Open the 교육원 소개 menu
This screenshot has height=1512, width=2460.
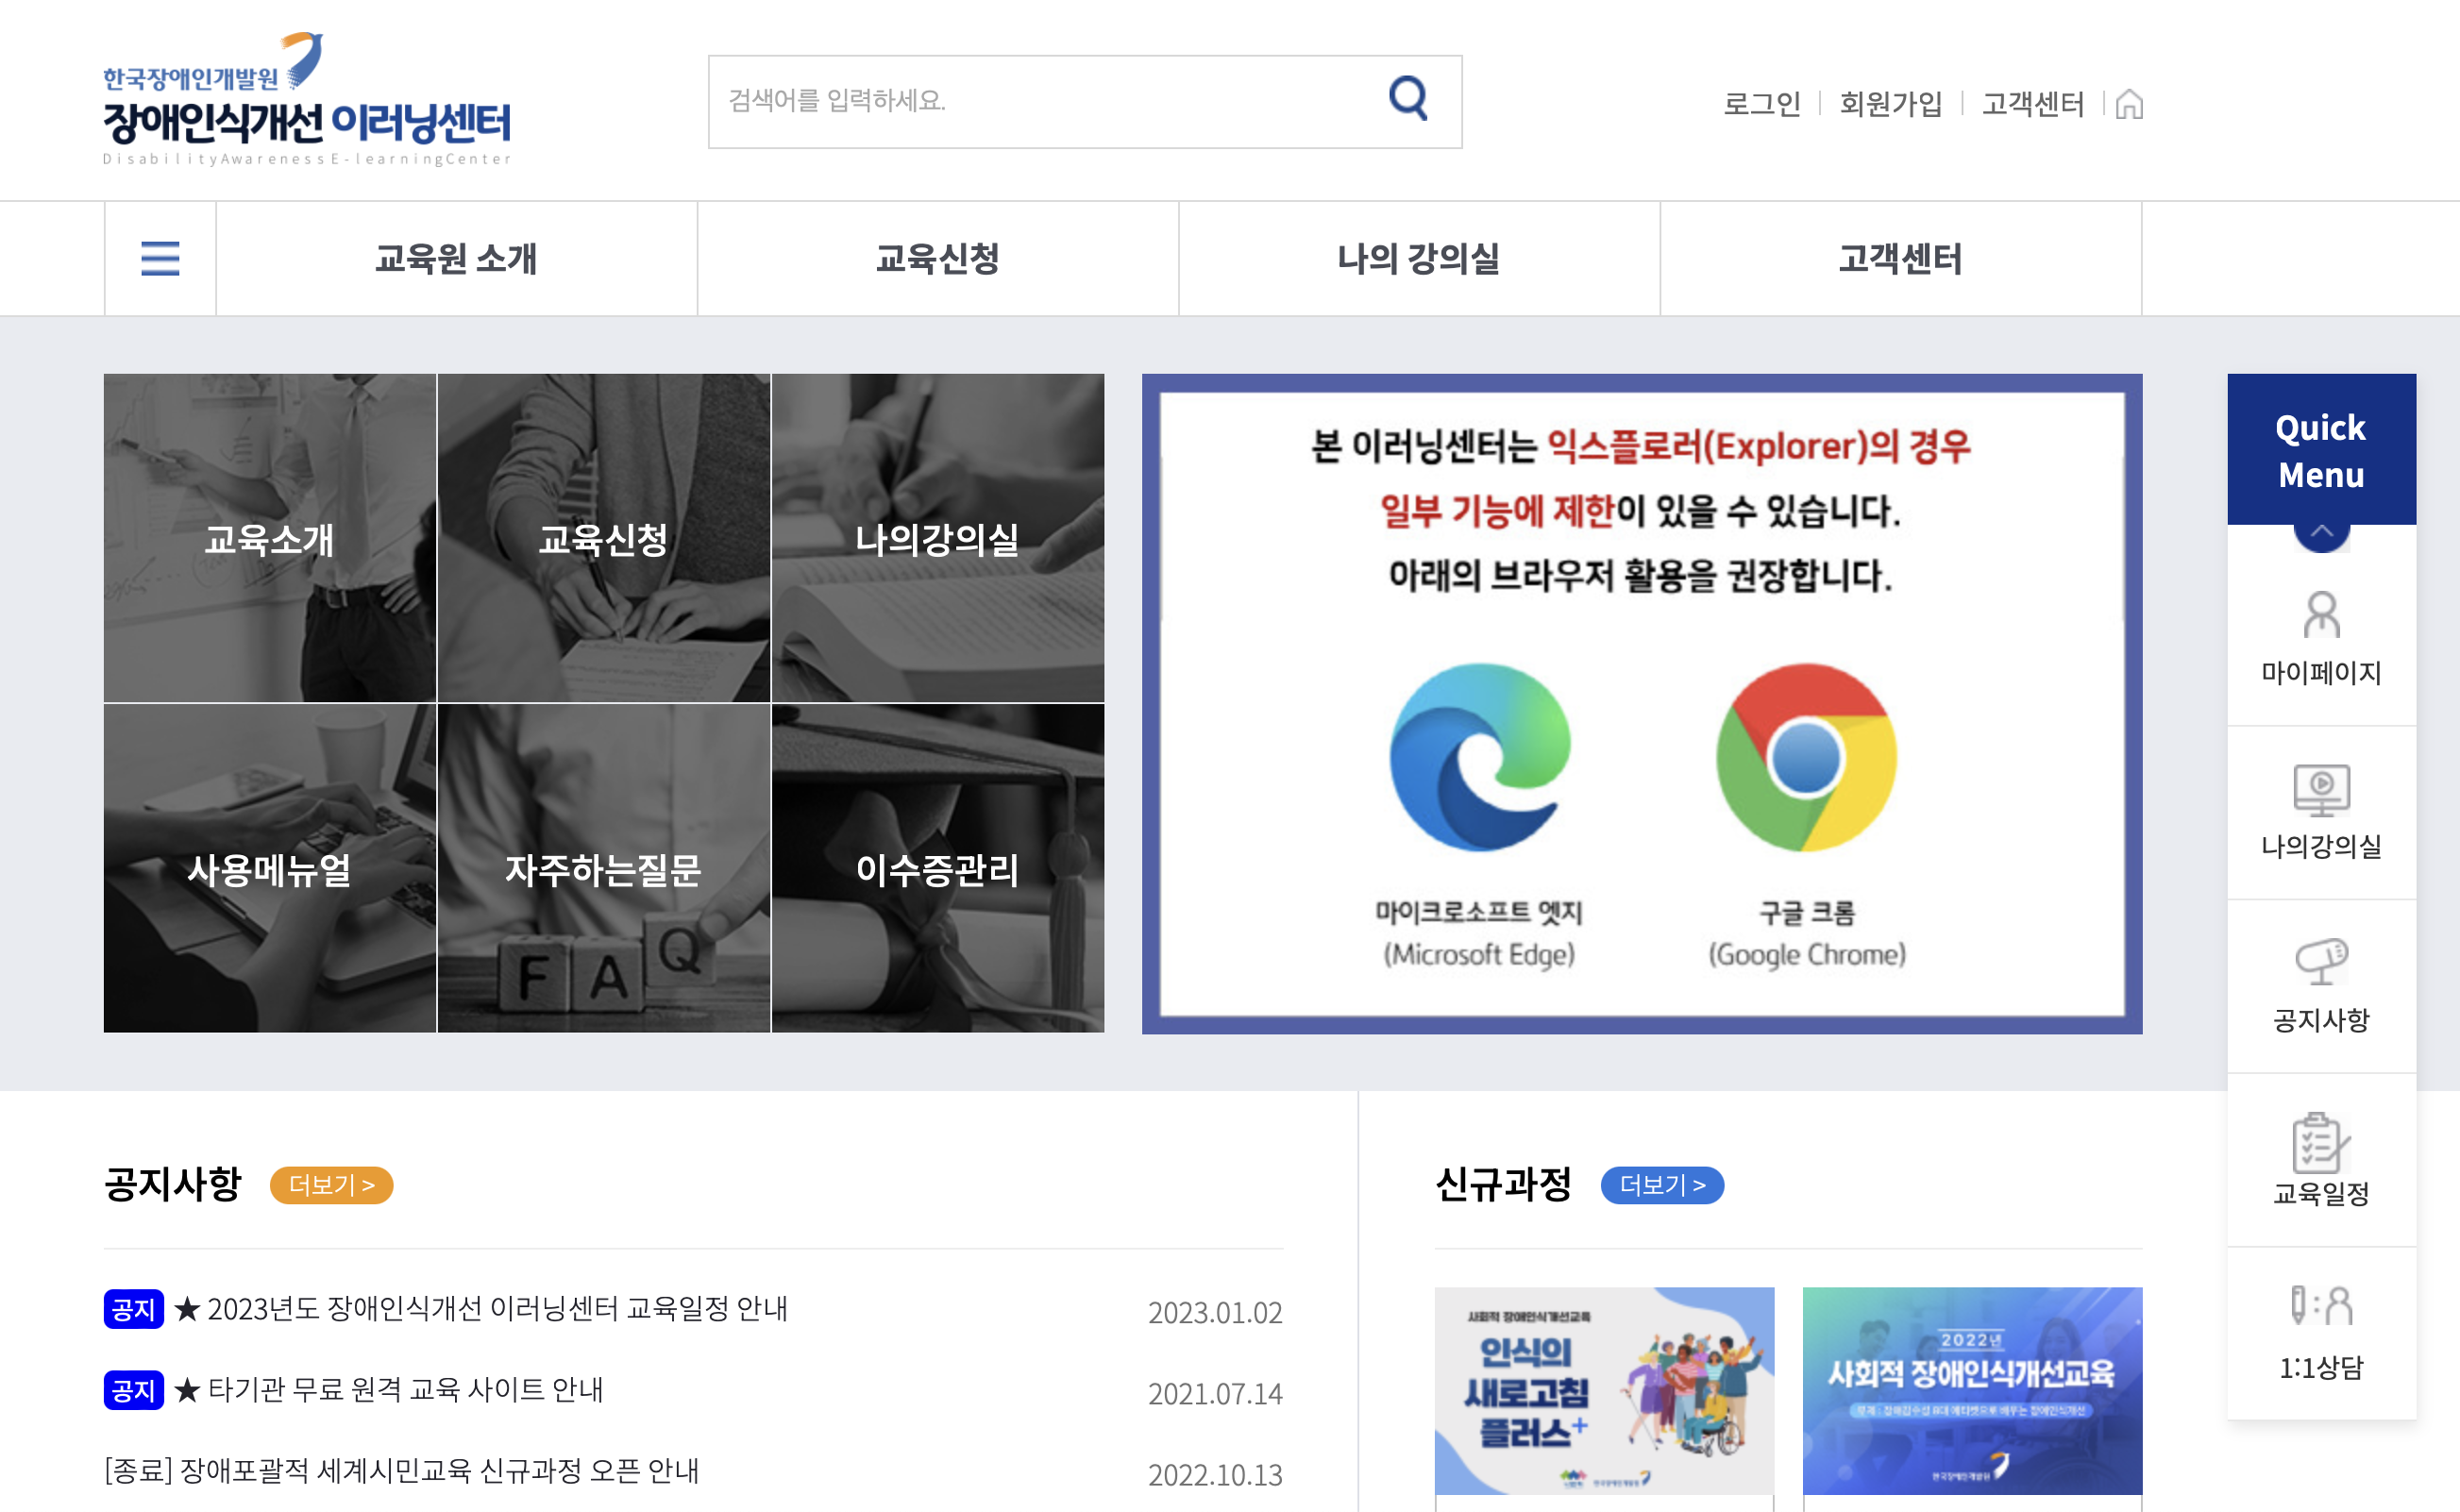coord(456,258)
